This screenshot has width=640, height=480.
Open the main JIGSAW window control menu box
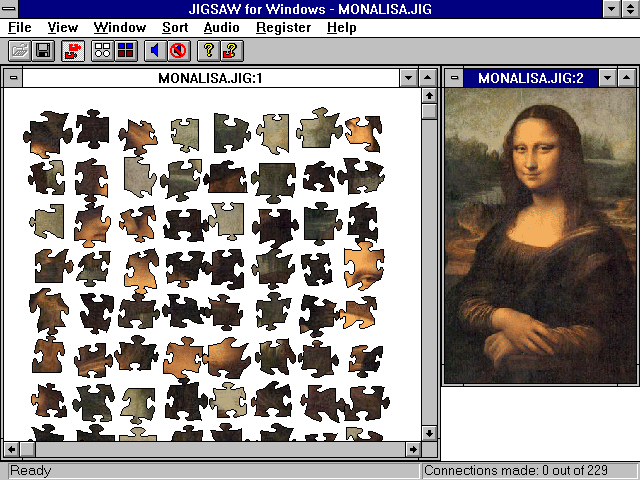click(9, 9)
